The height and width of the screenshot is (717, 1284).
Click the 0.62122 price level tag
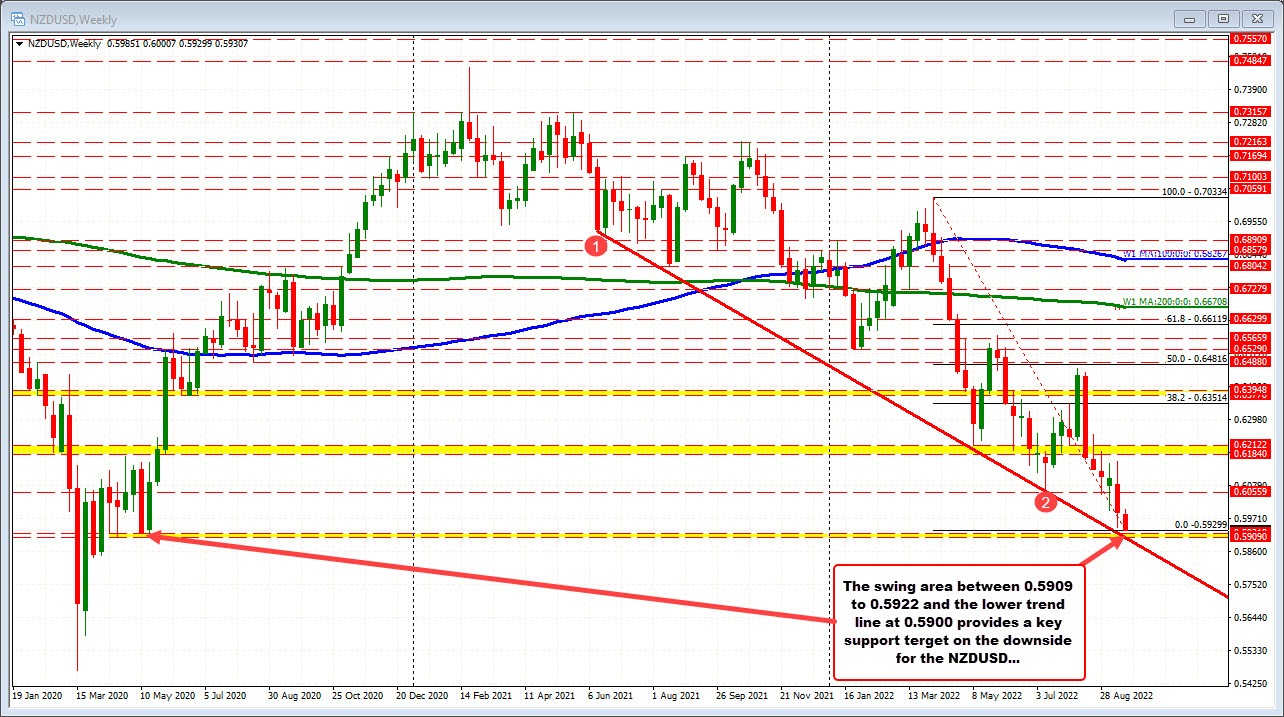click(1251, 444)
